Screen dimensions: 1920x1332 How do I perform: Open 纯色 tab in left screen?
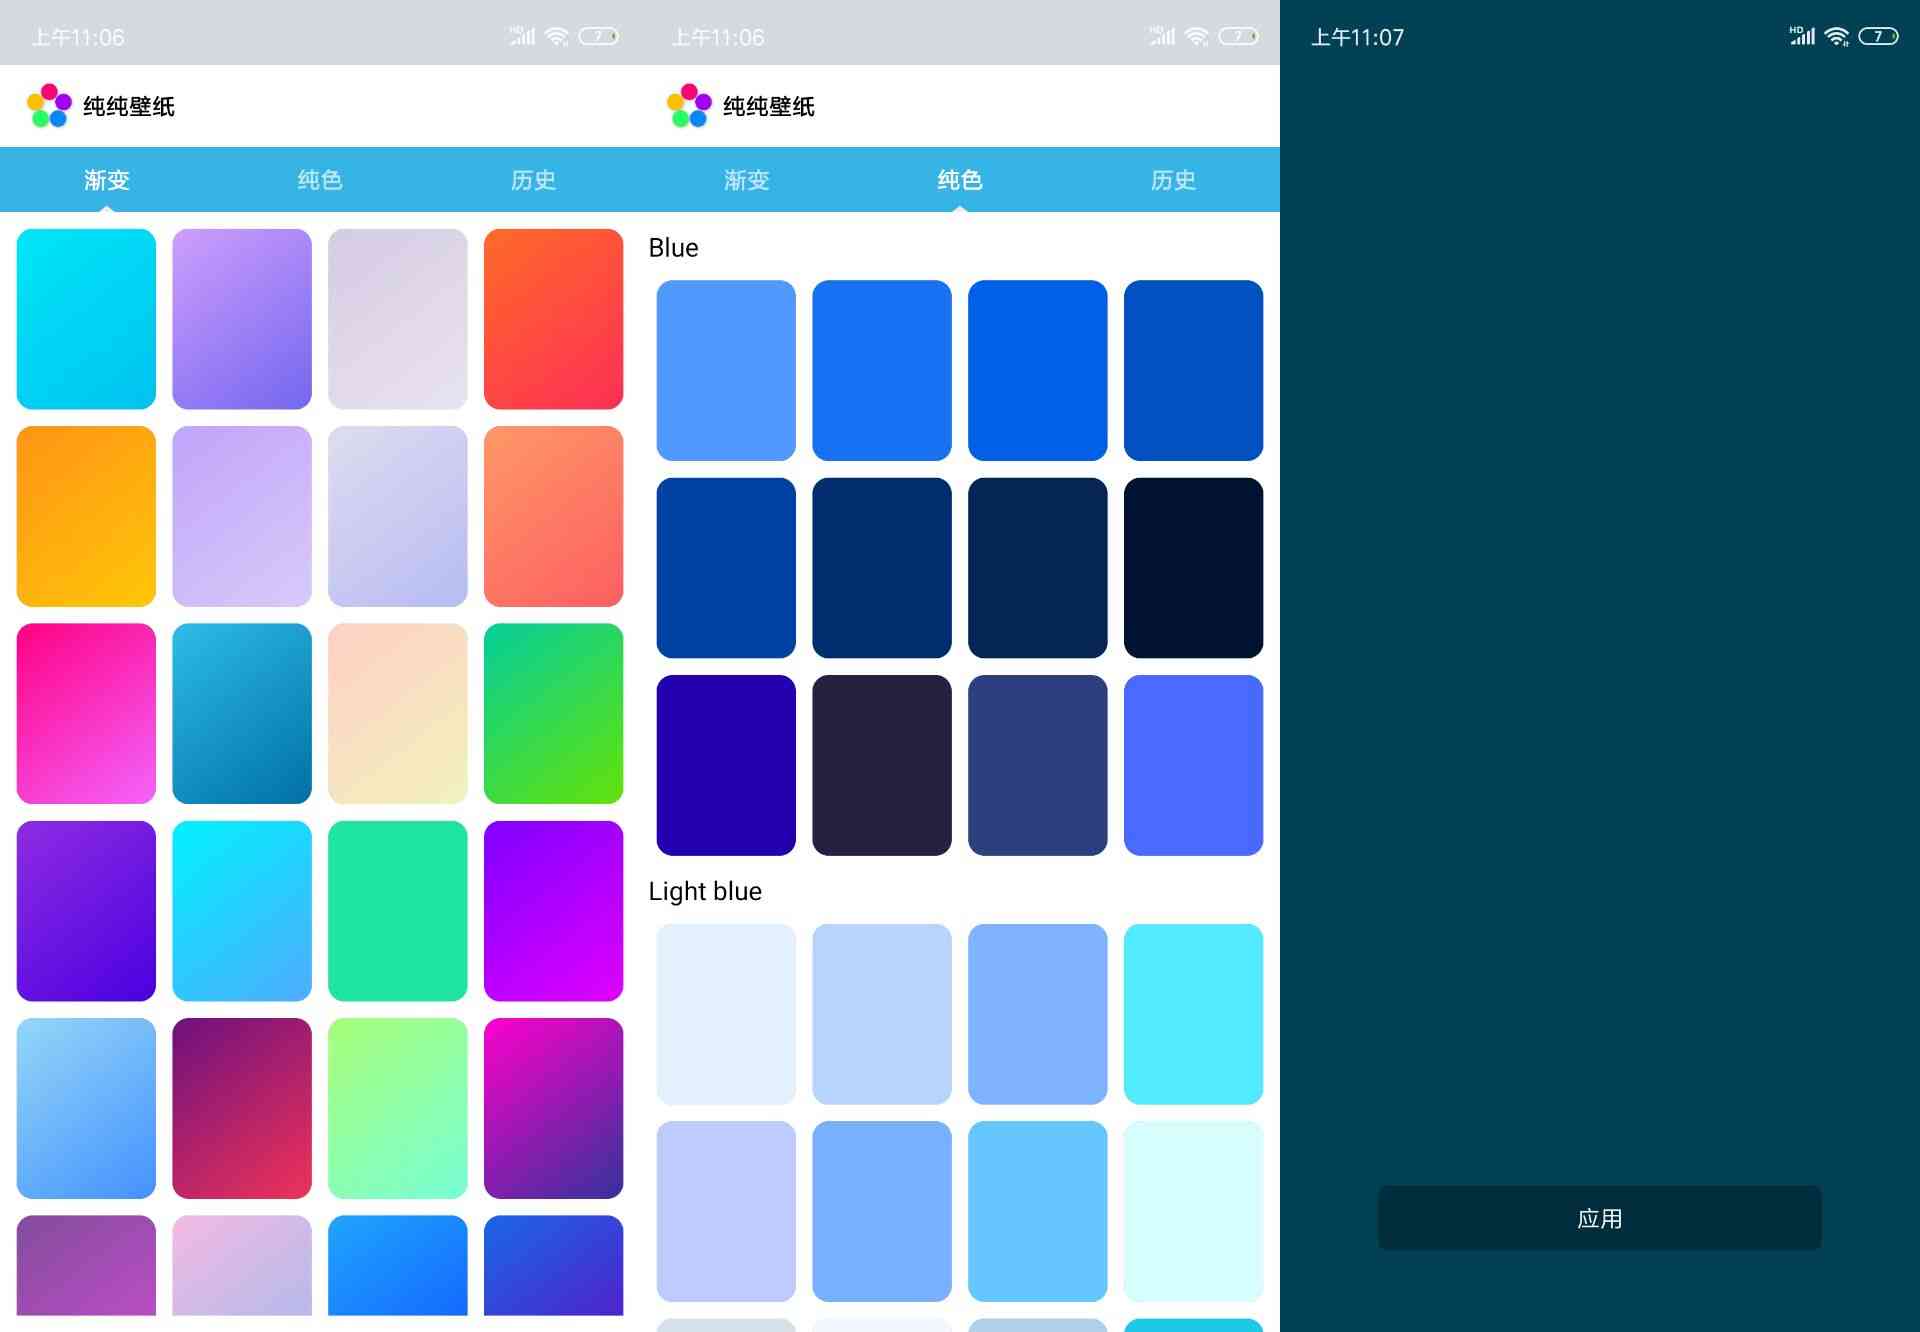[x=320, y=180]
